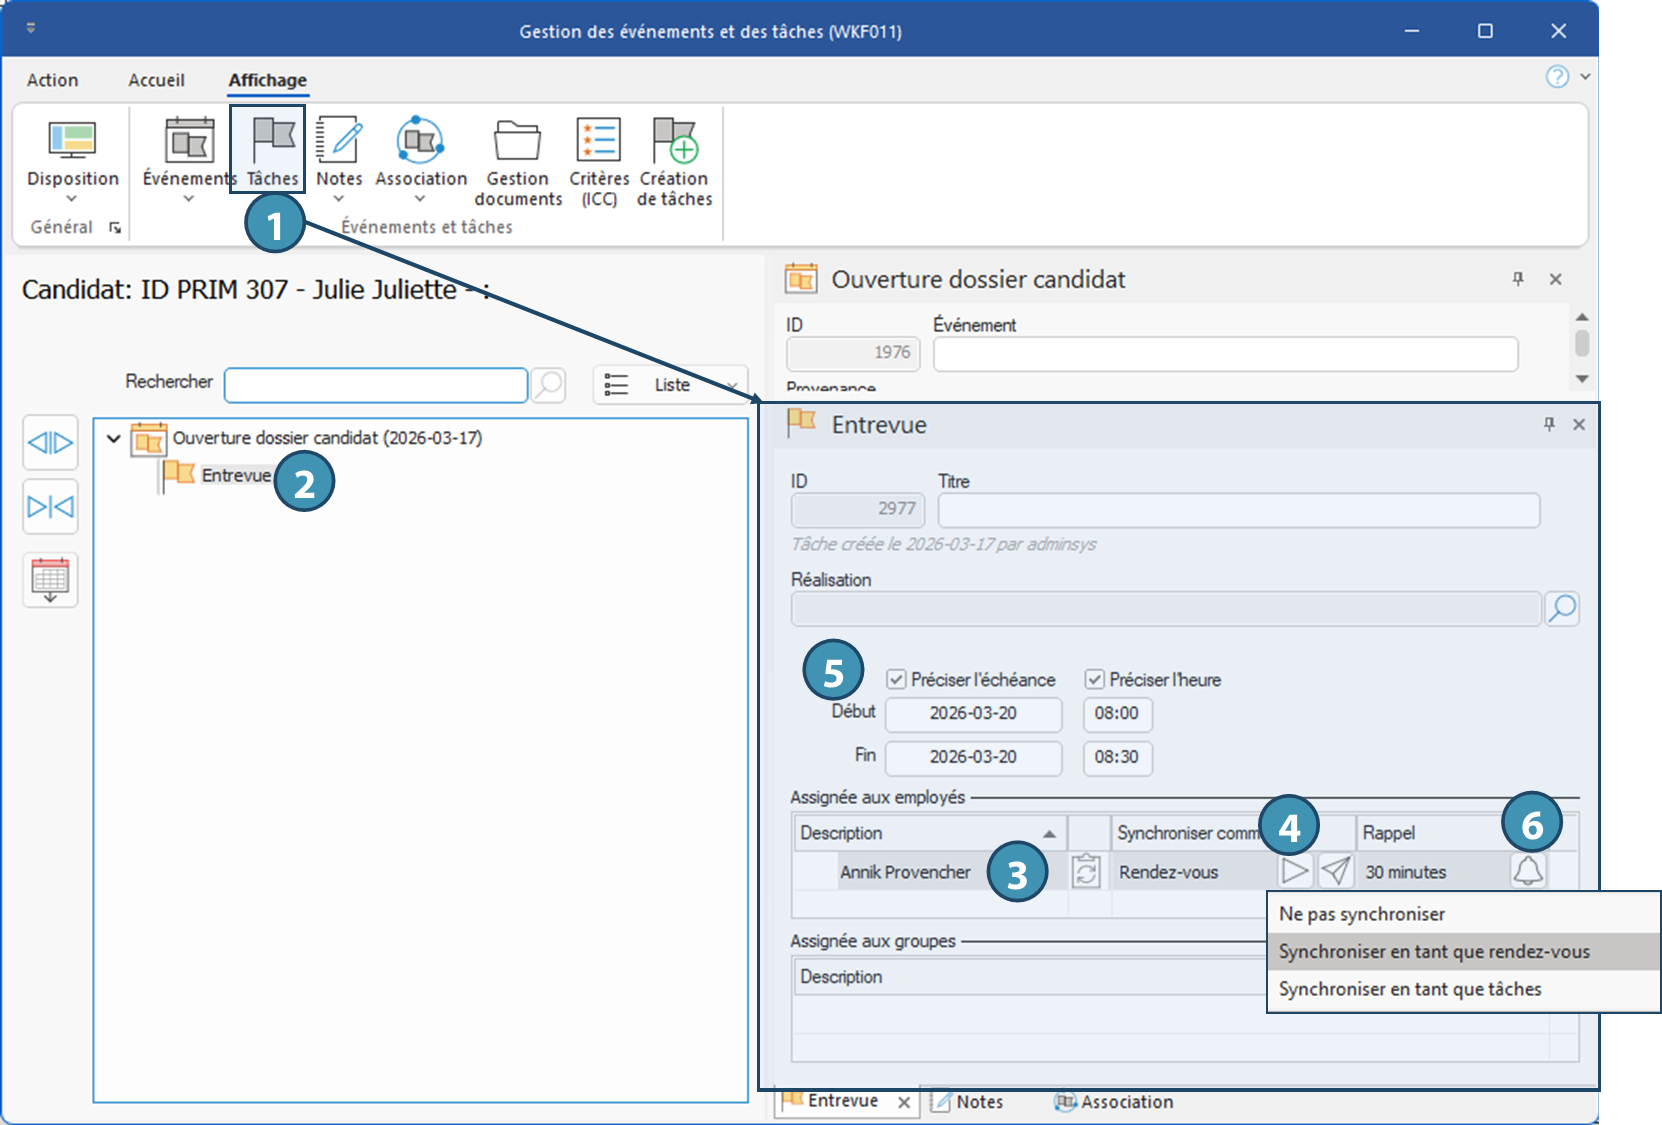Viewport: 1662px width, 1125px height.
Task: Switch to the Accueil ribbon tab
Action: pos(156,80)
